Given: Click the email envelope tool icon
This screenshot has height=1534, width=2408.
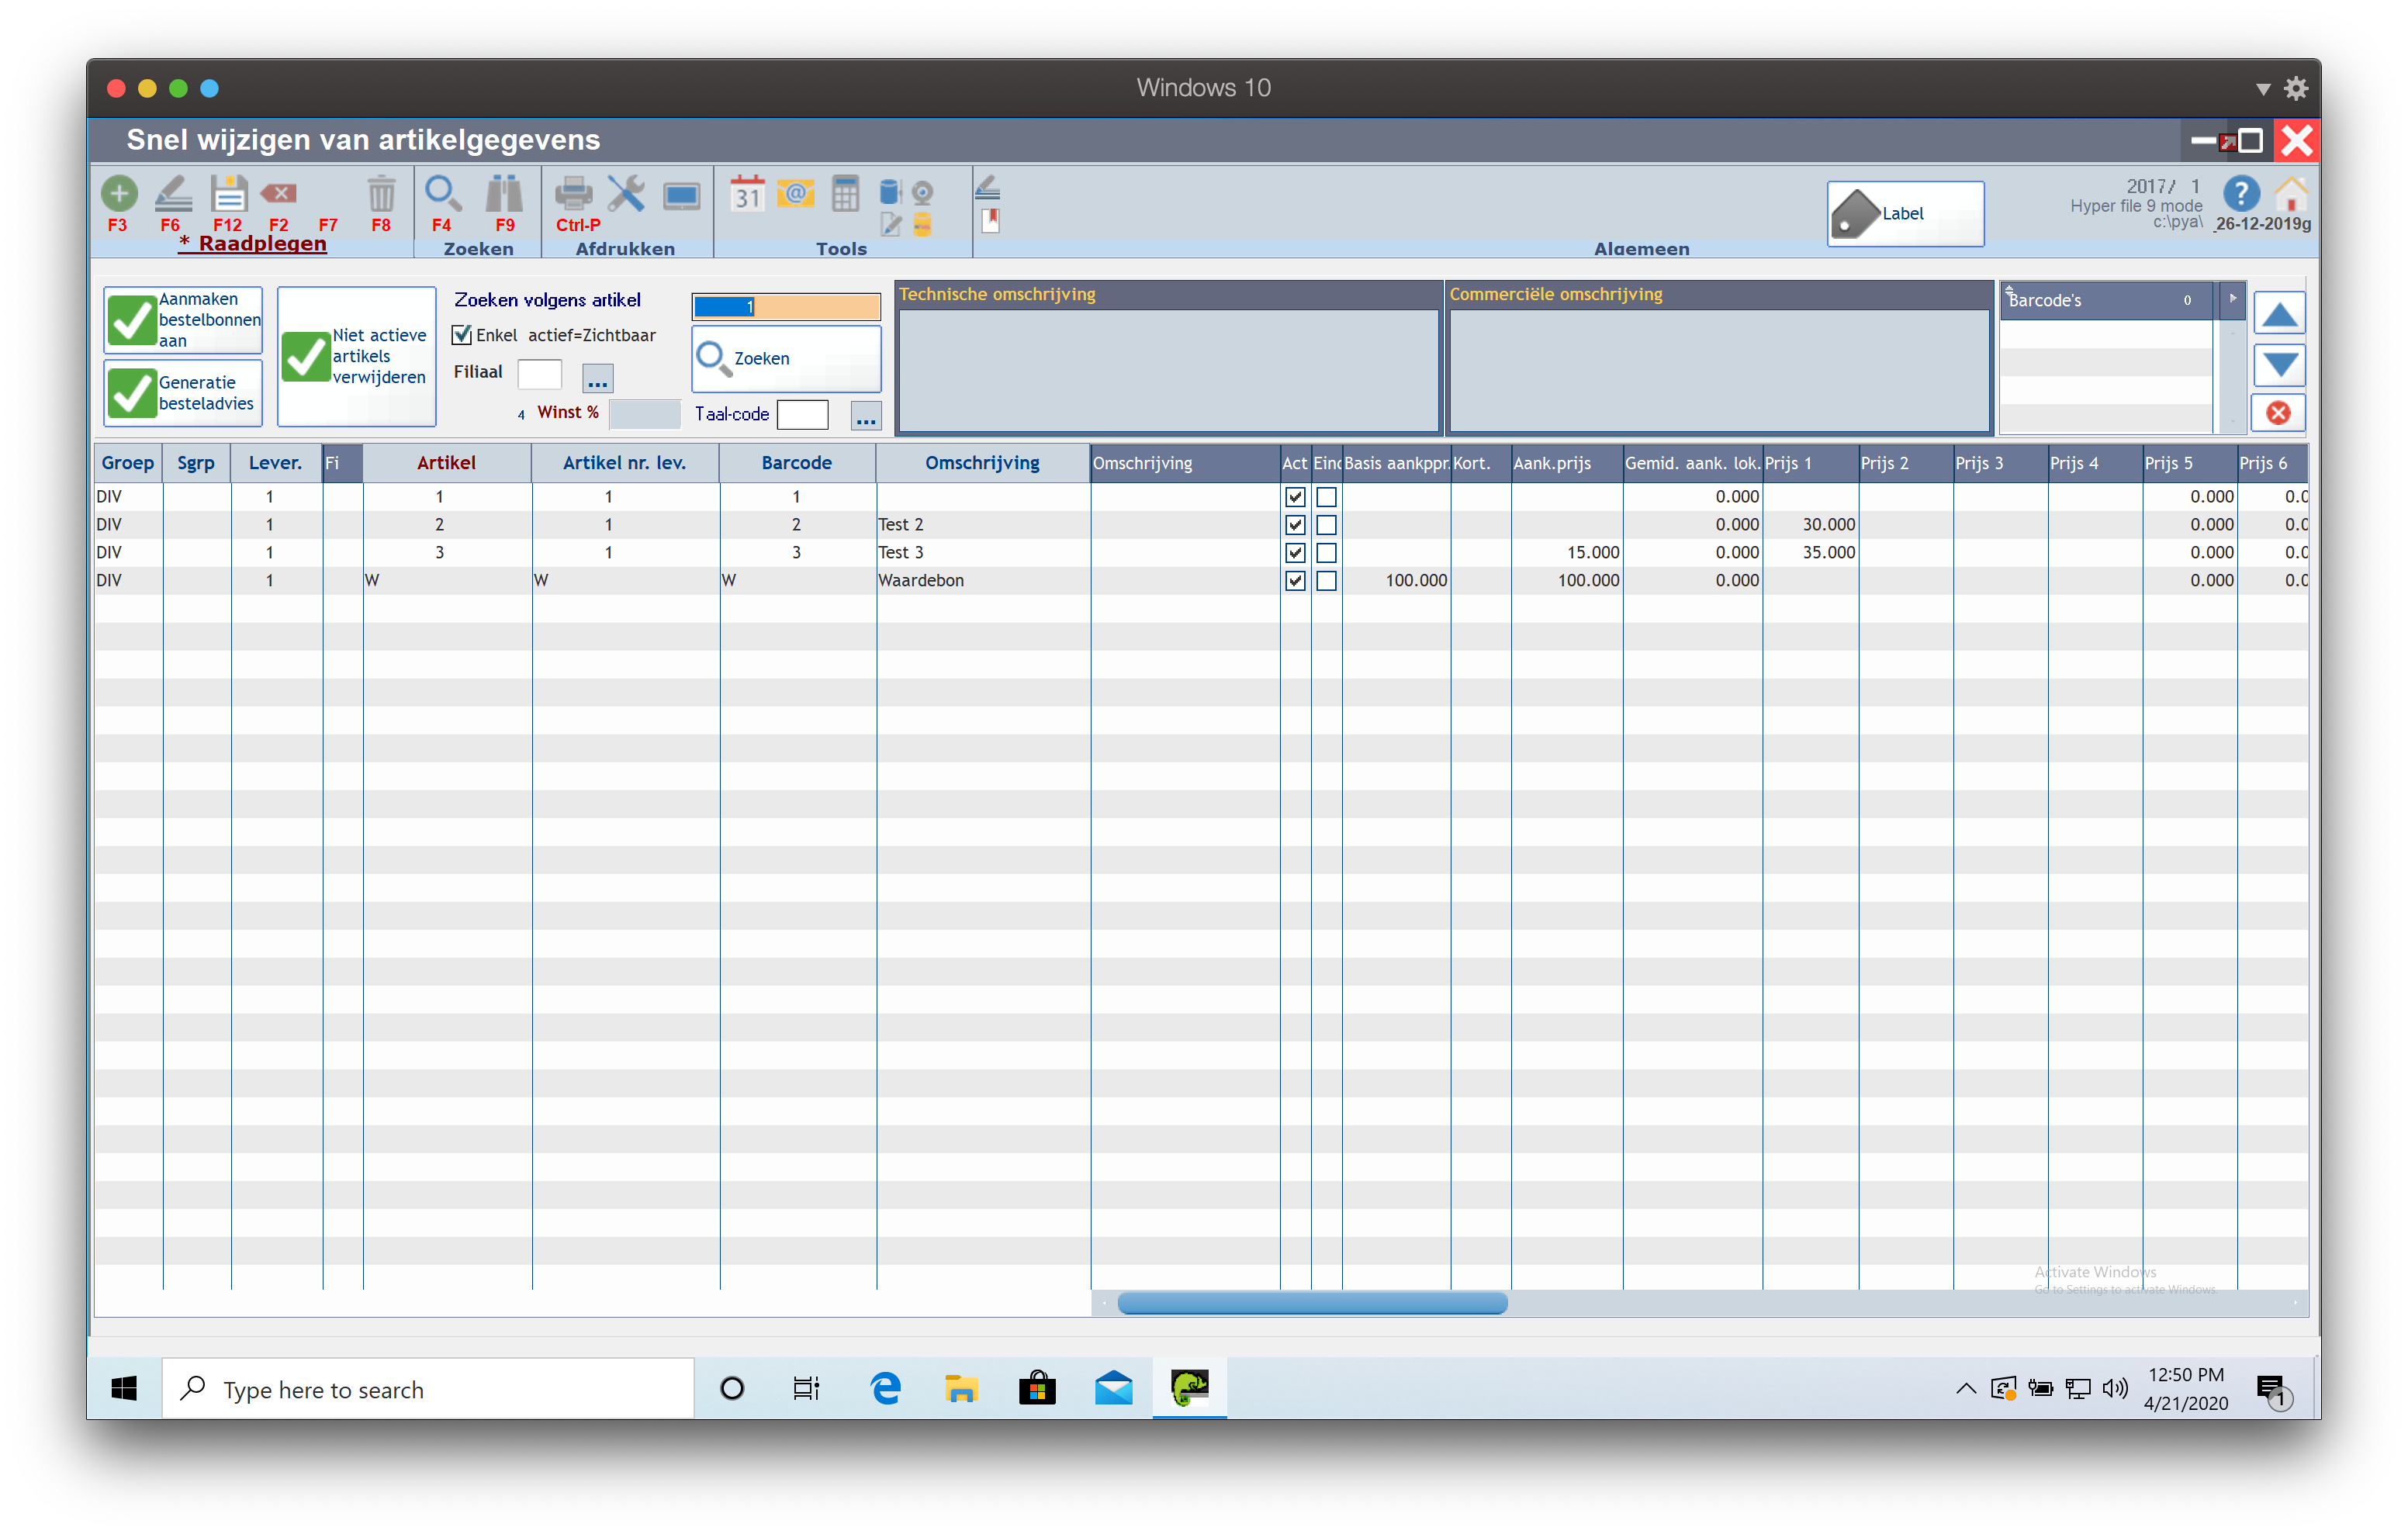Looking at the screenshot, I should (796, 194).
